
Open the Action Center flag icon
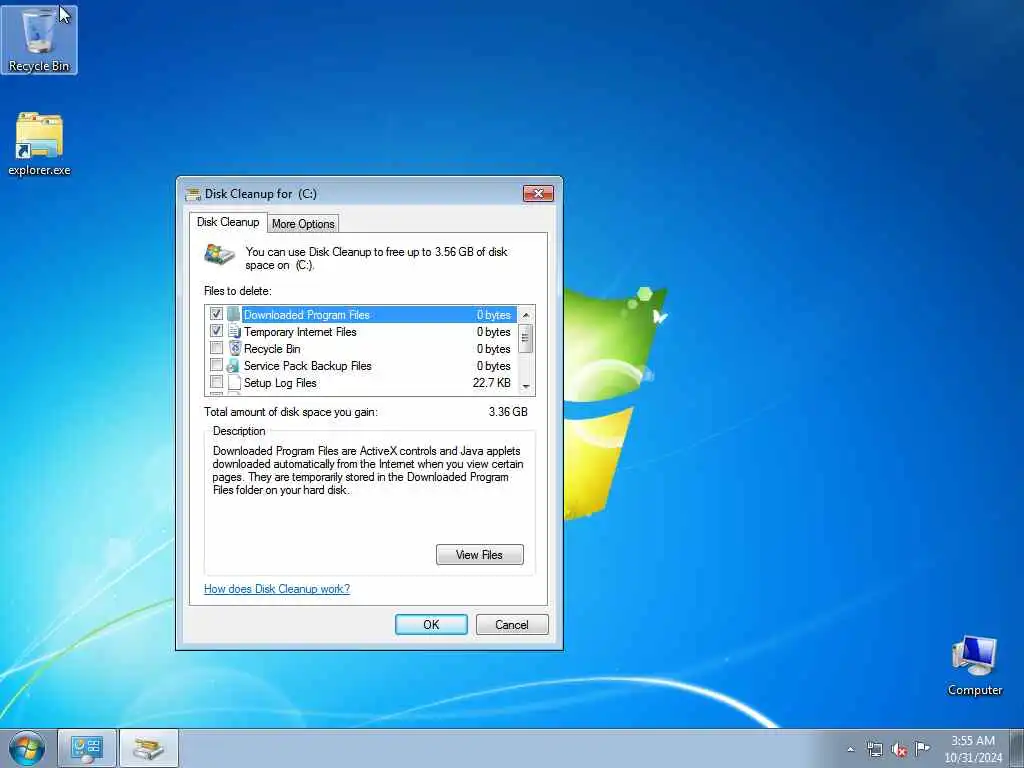(x=922, y=748)
